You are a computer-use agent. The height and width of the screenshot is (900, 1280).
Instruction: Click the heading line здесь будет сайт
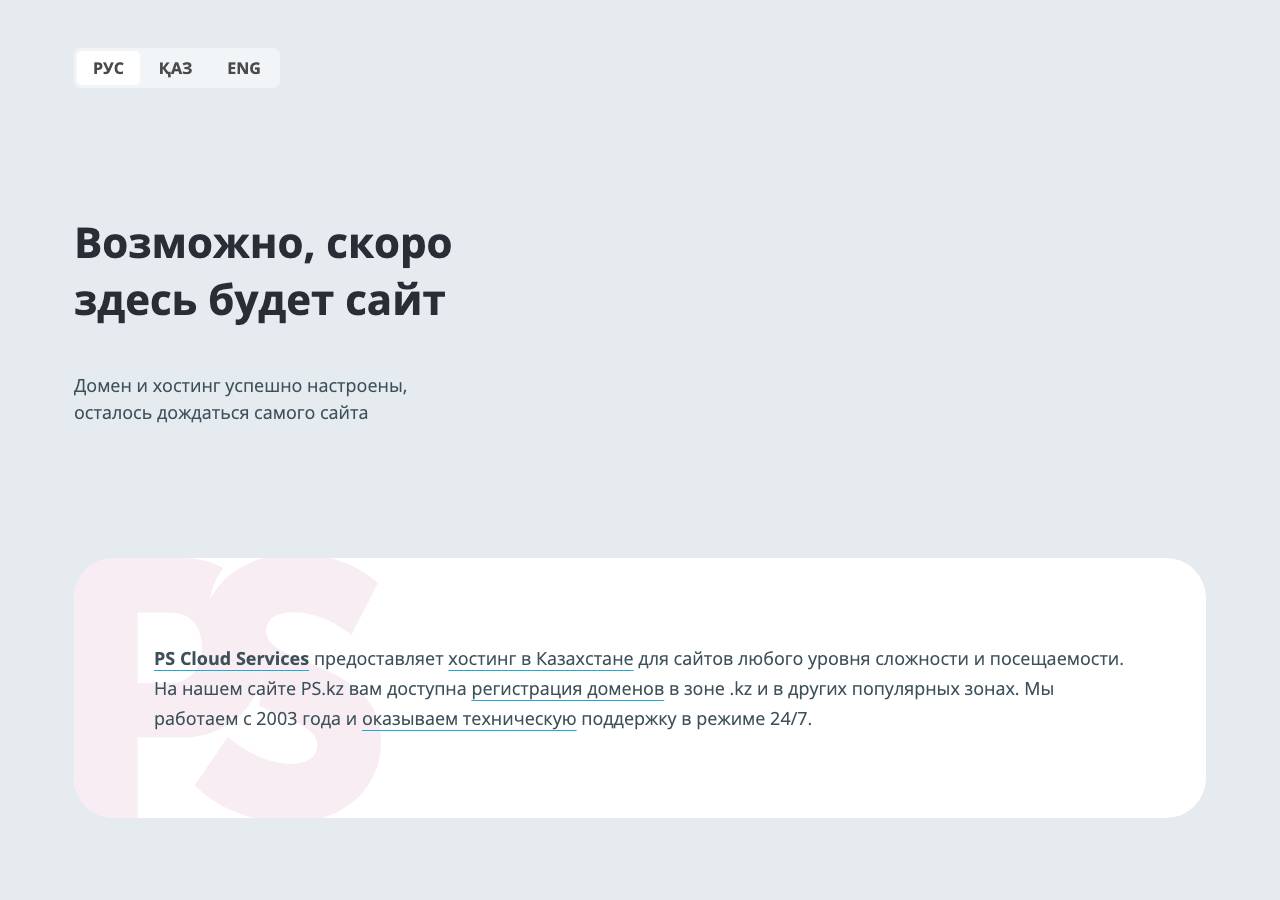[259, 300]
